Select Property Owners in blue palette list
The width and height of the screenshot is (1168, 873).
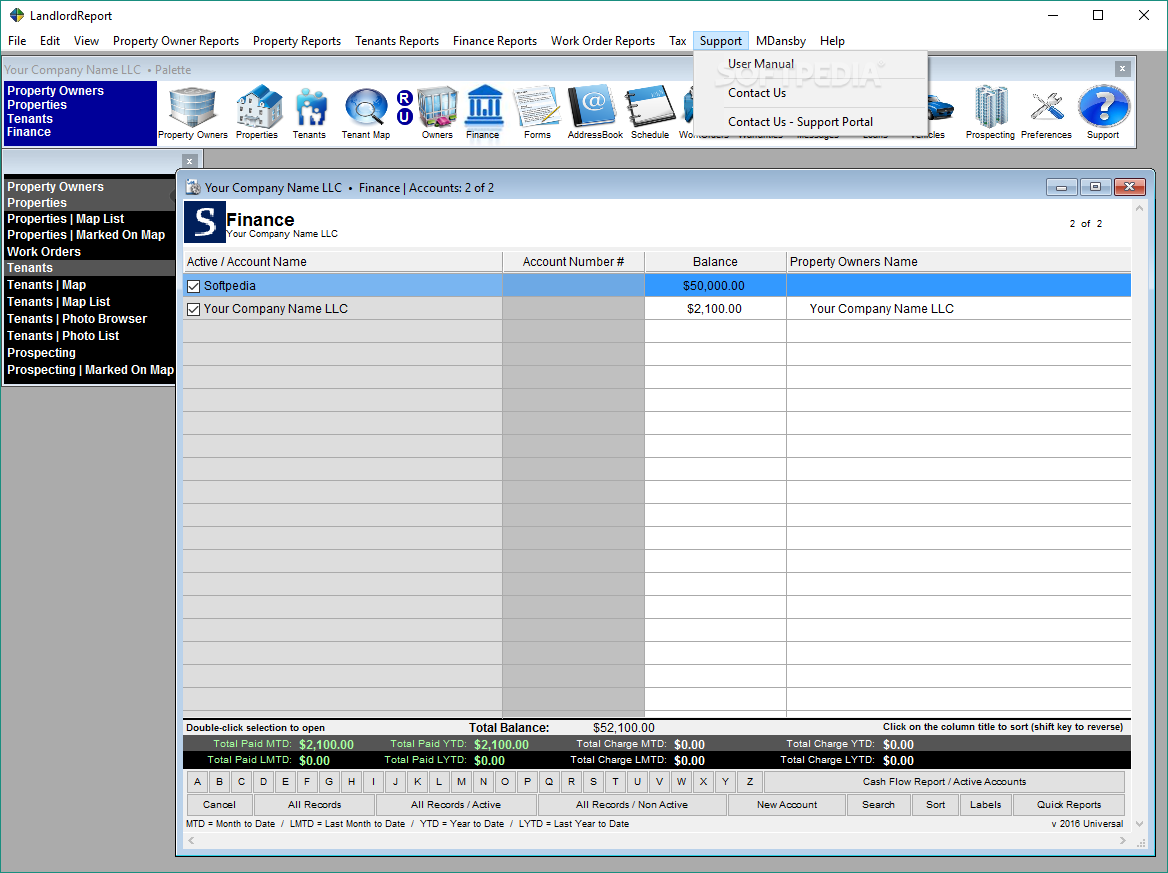click(55, 91)
